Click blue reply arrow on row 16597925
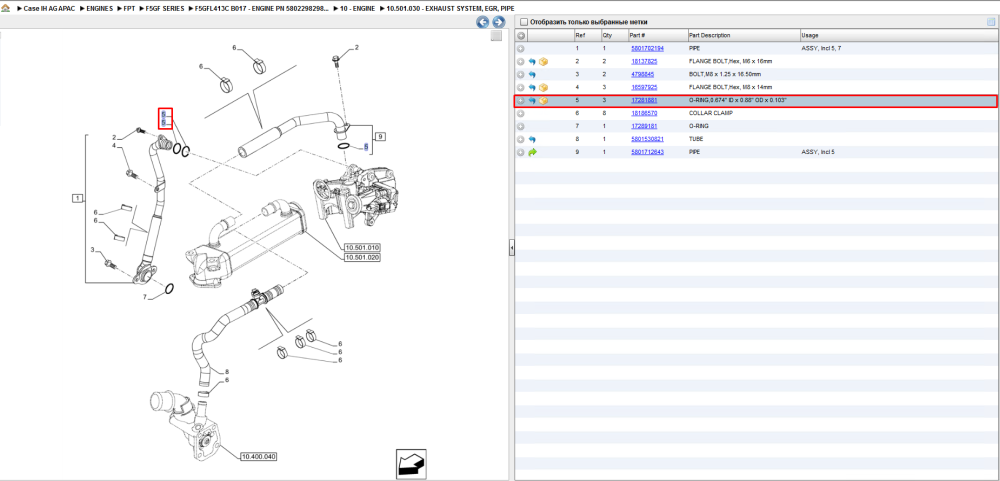Image resolution: width=1000 pixels, height=481 pixels. pos(533,87)
